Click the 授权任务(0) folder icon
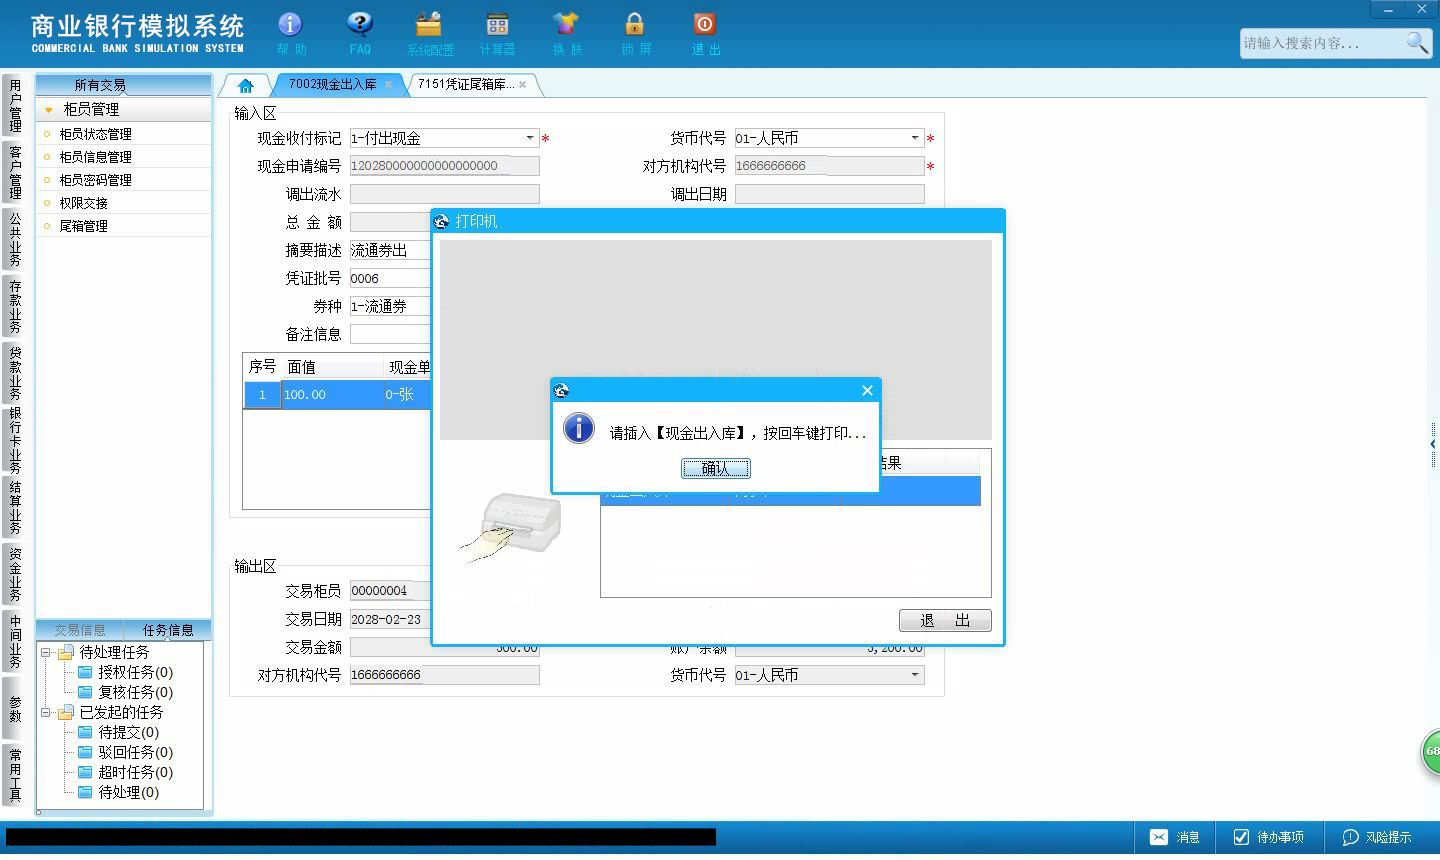The width and height of the screenshot is (1440, 860). [86, 672]
